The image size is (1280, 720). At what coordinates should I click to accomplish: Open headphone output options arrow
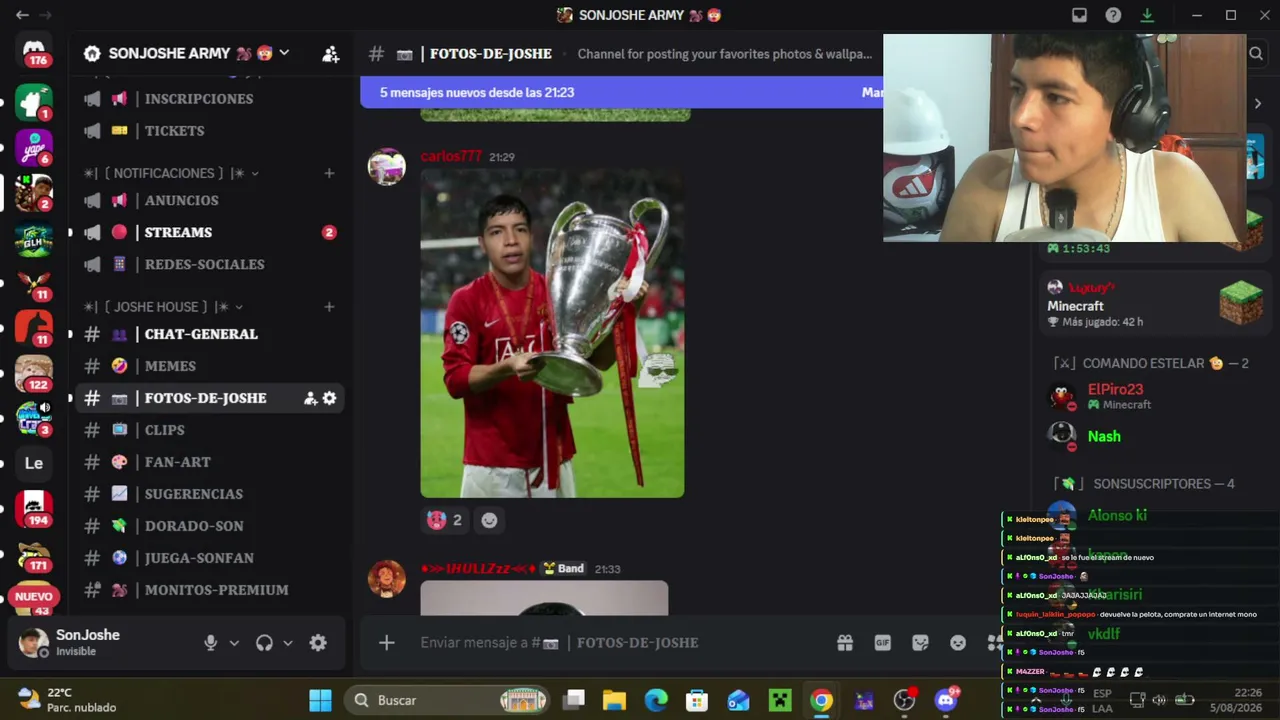tap(288, 643)
